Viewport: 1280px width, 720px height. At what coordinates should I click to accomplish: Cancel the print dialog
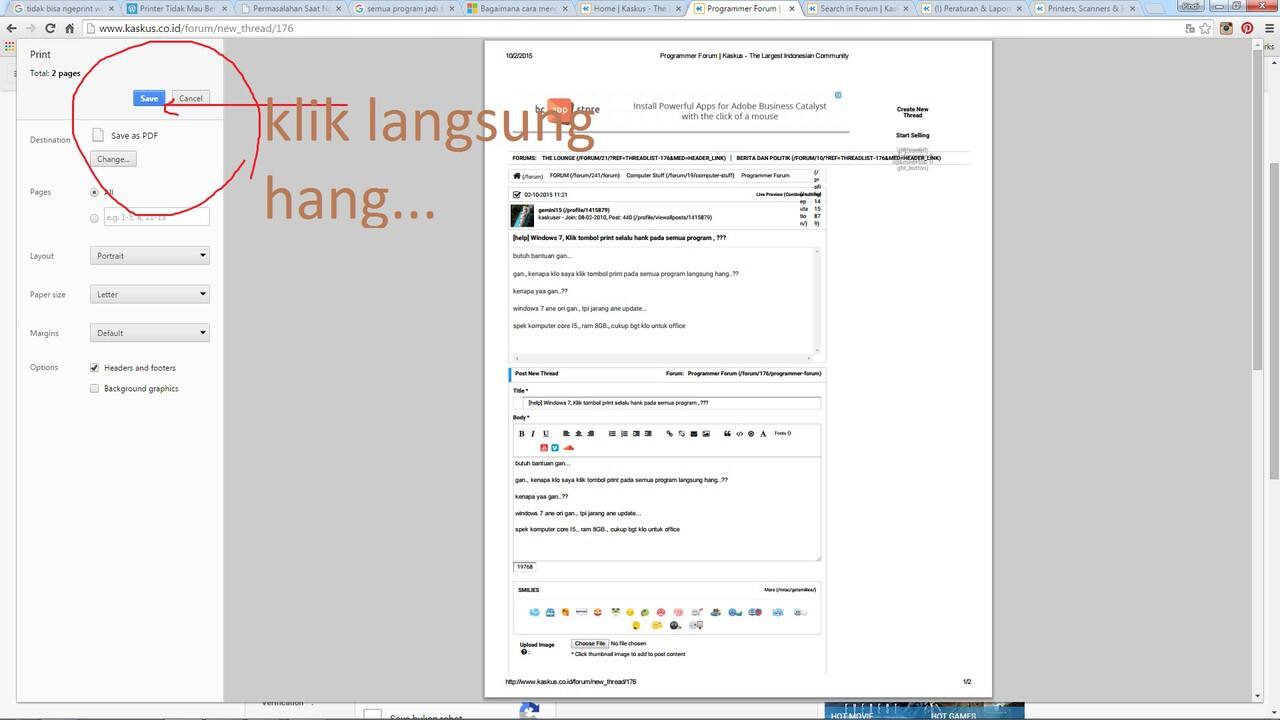tap(191, 98)
